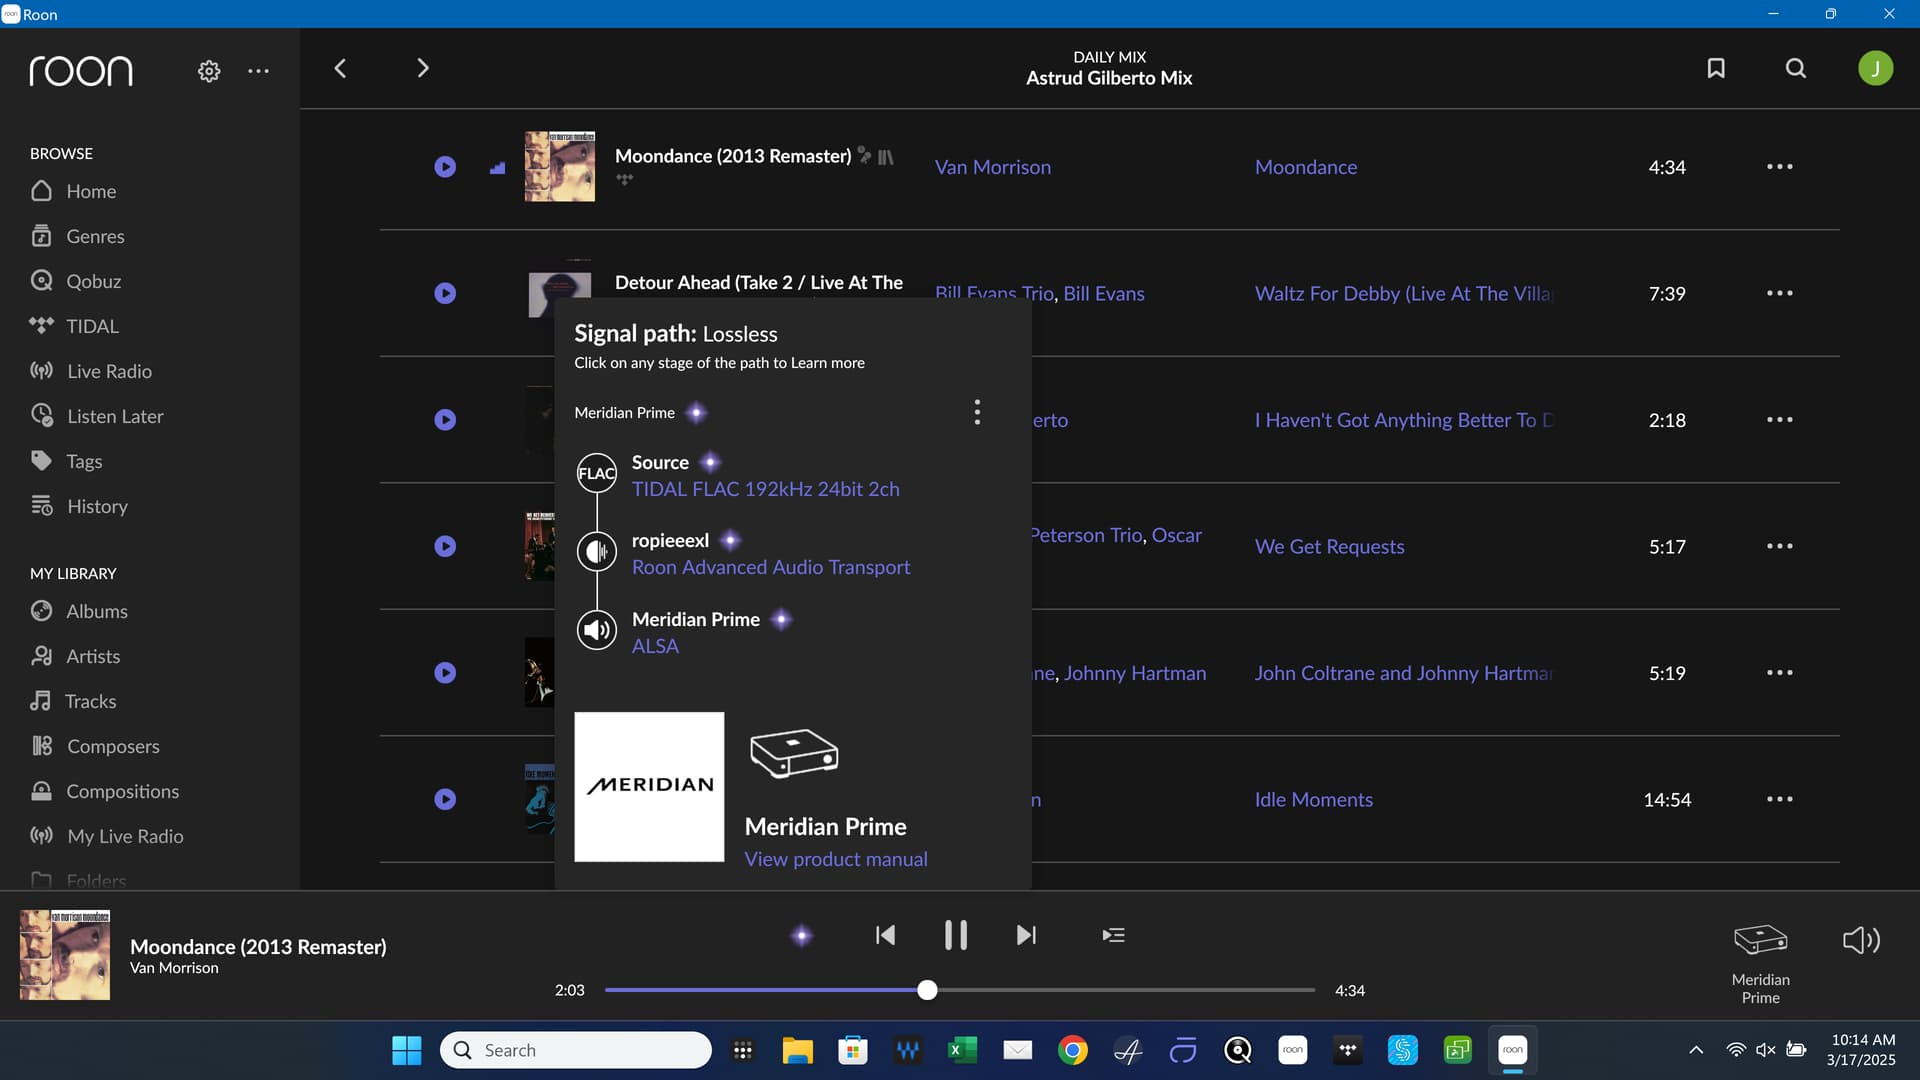This screenshot has height=1080, width=1920.
Task: Click Roon Advanced Audio Transport link
Action: 771,567
